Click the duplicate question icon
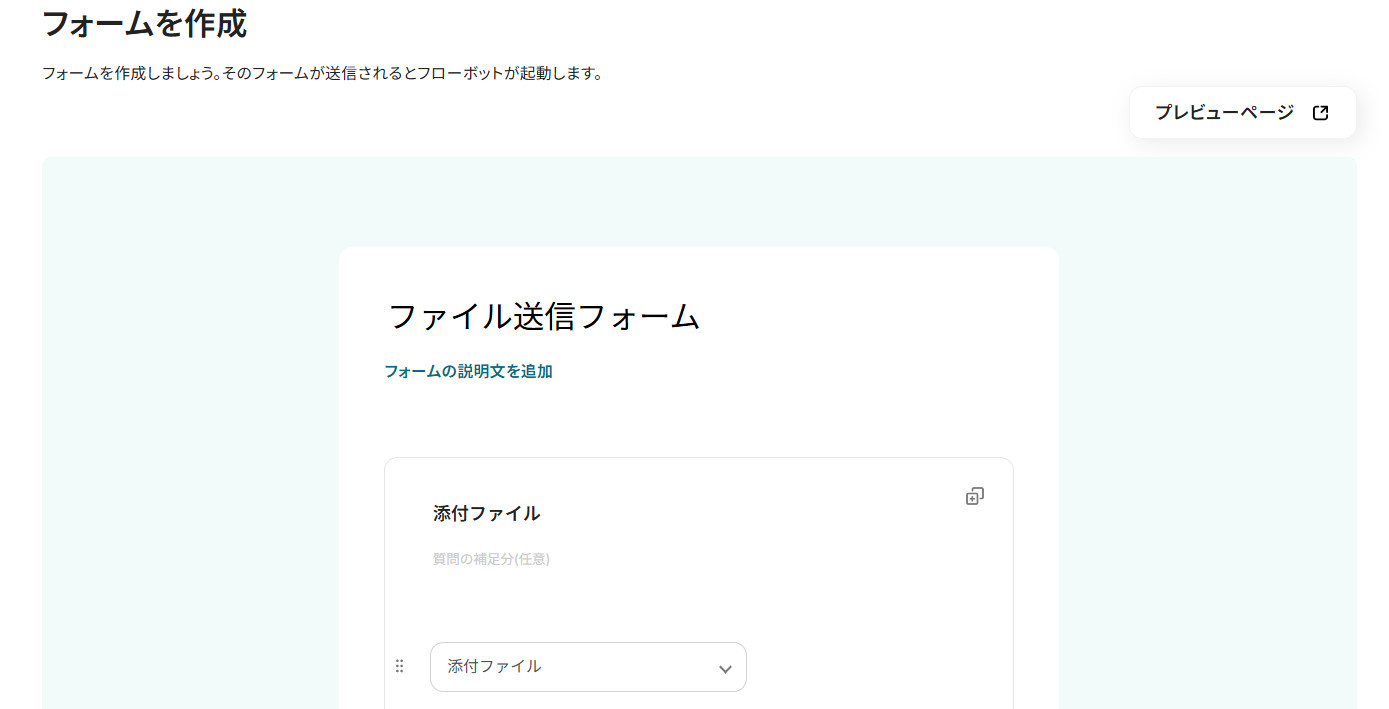This screenshot has height=709, width=1389. click(975, 496)
